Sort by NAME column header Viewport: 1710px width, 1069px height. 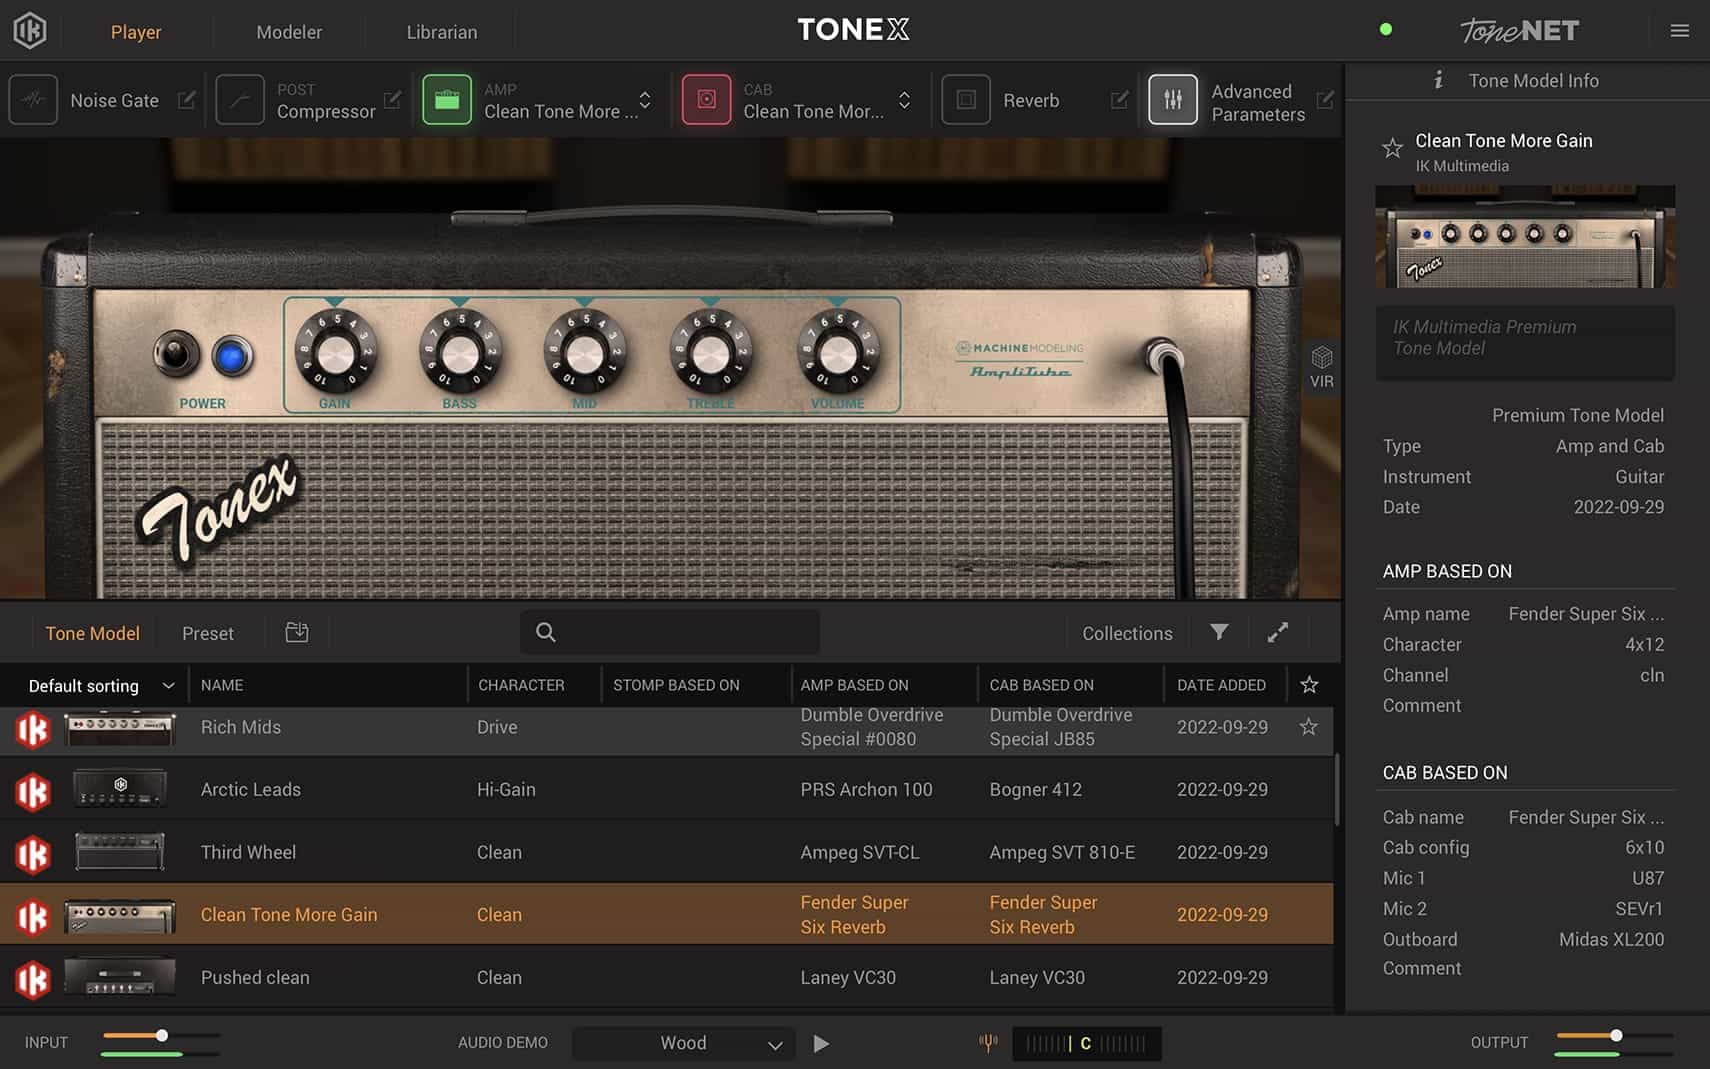[x=222, y=685]
